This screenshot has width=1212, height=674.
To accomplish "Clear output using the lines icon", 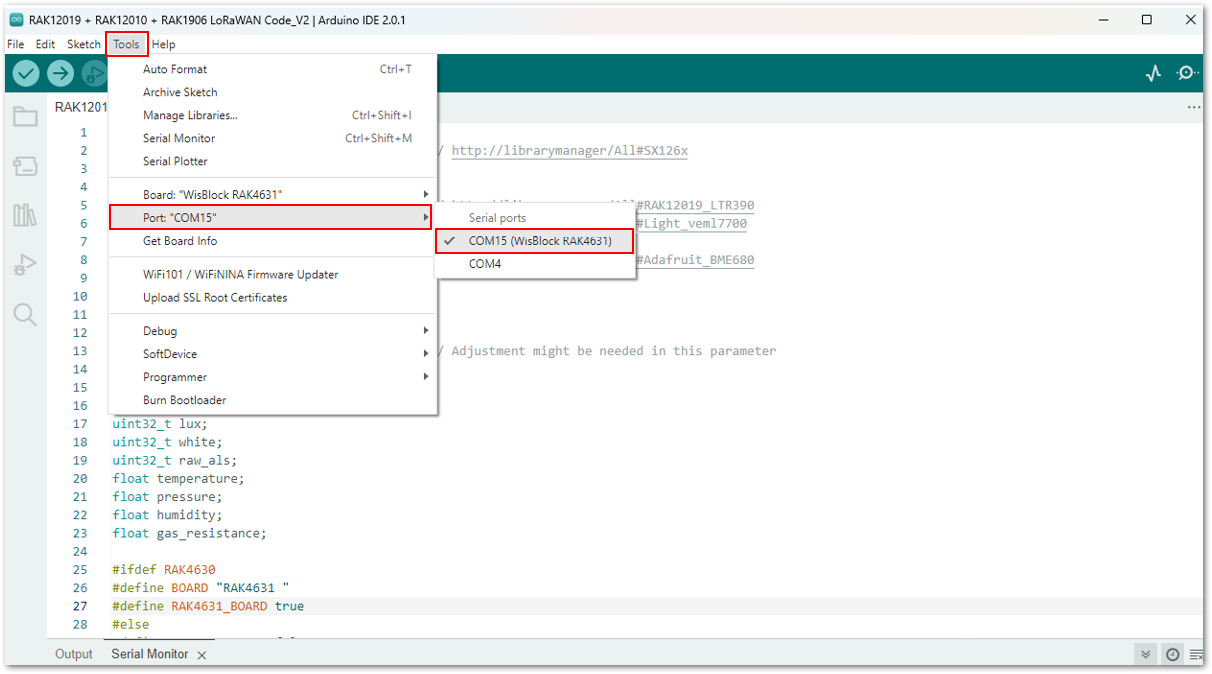I will (x=1196, y=654).
